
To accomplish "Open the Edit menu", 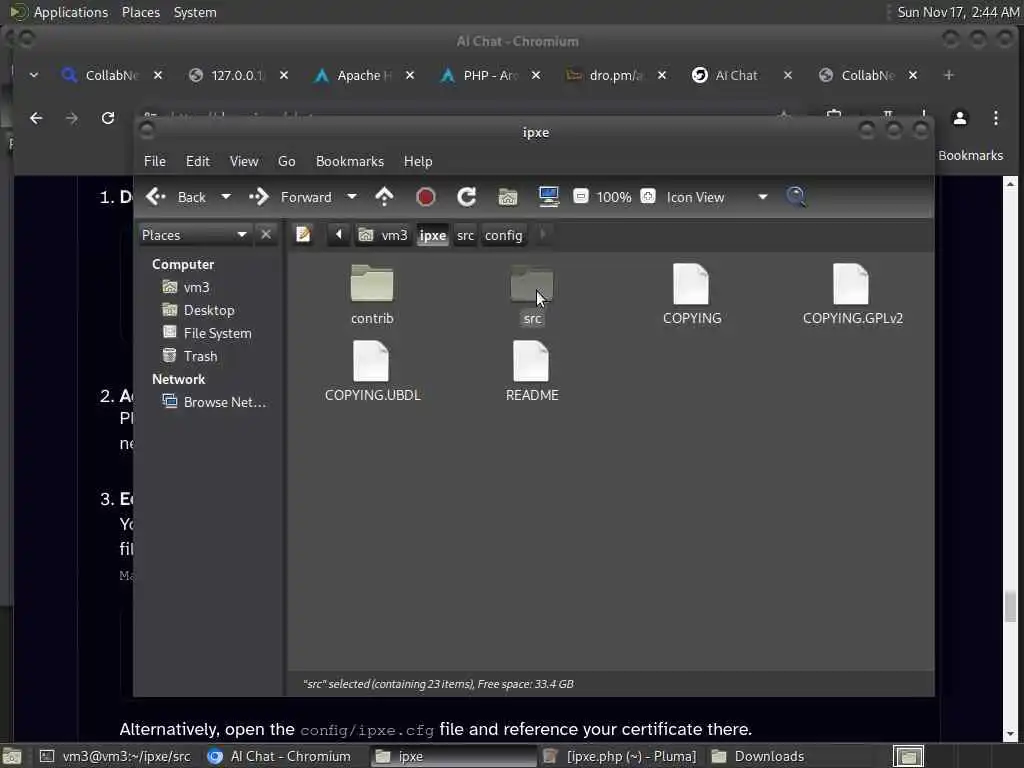I will point(198,161).
